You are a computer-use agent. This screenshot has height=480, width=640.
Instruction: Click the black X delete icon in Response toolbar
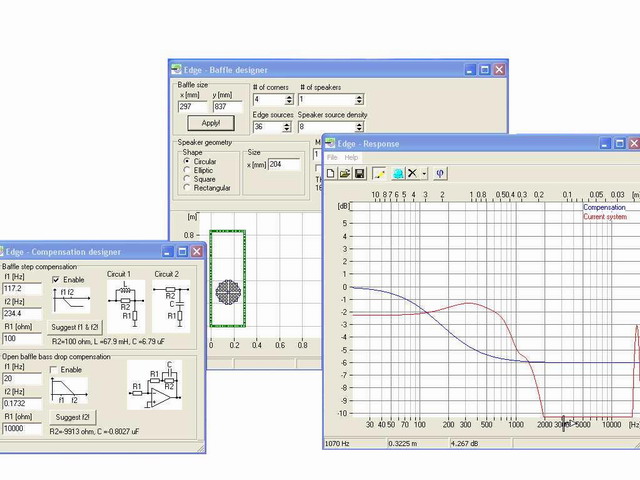412,173
